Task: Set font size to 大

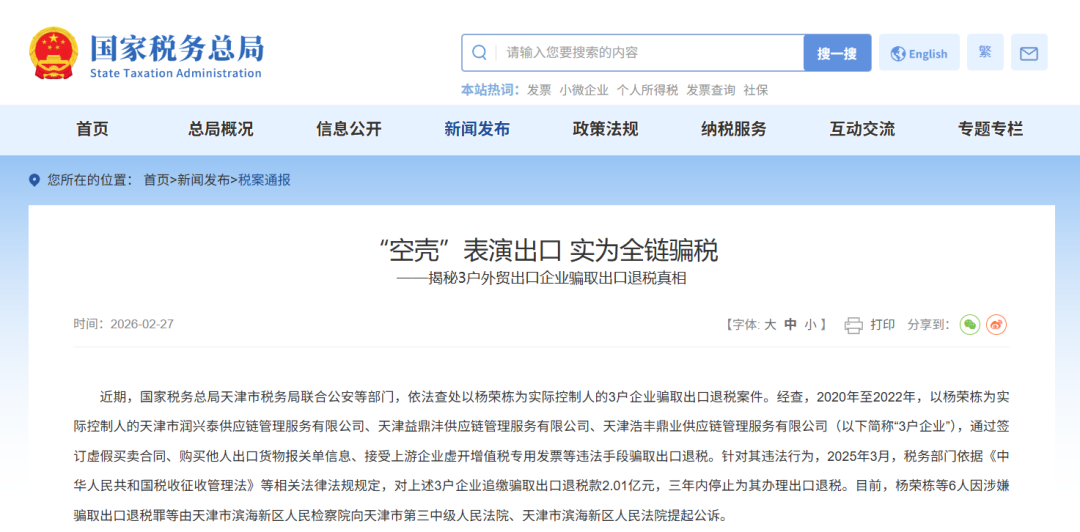Action: 770,325
